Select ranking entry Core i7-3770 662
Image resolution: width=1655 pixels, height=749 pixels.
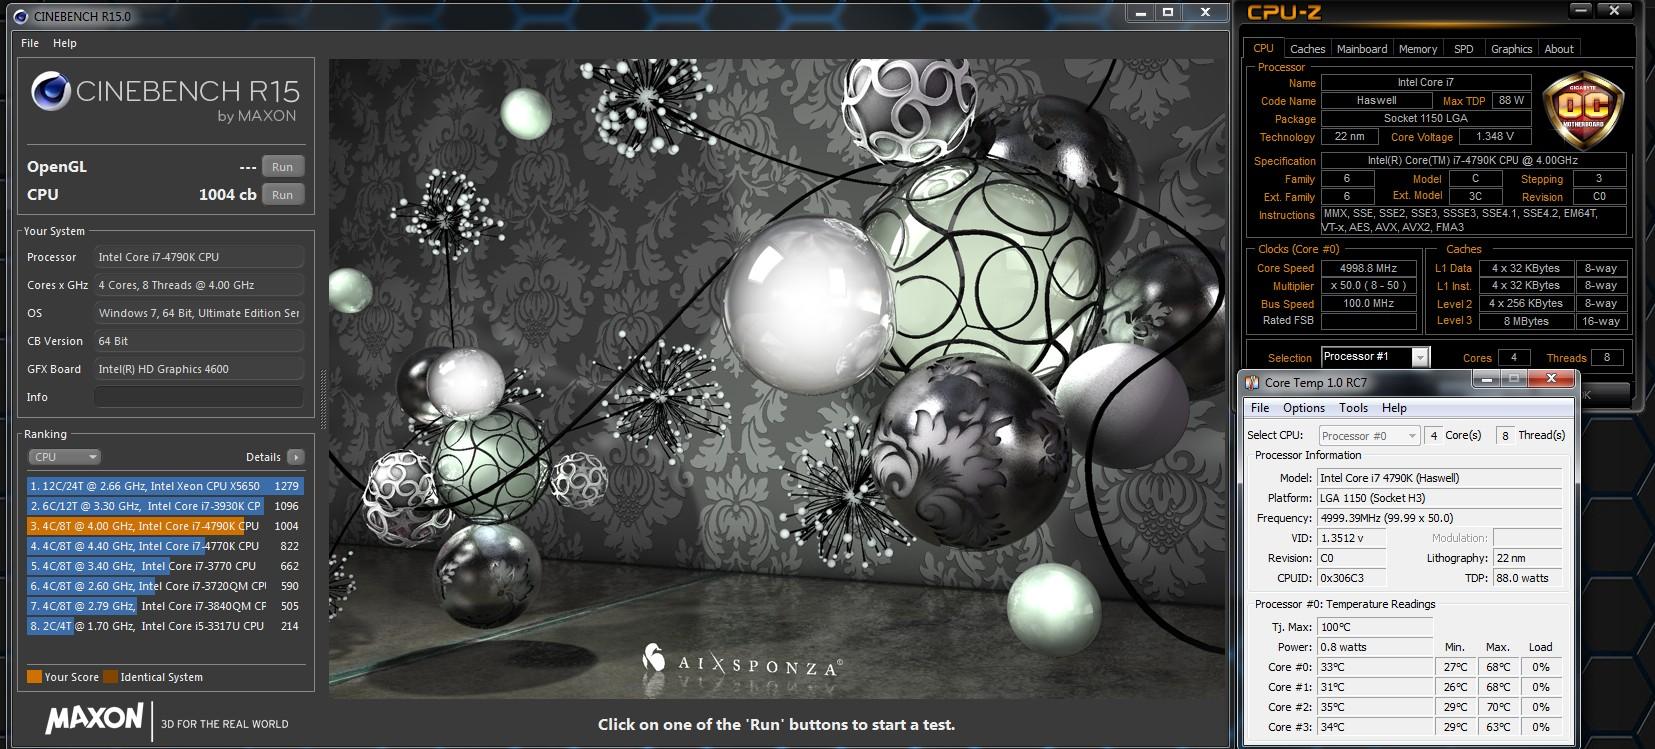click(165, 566)
